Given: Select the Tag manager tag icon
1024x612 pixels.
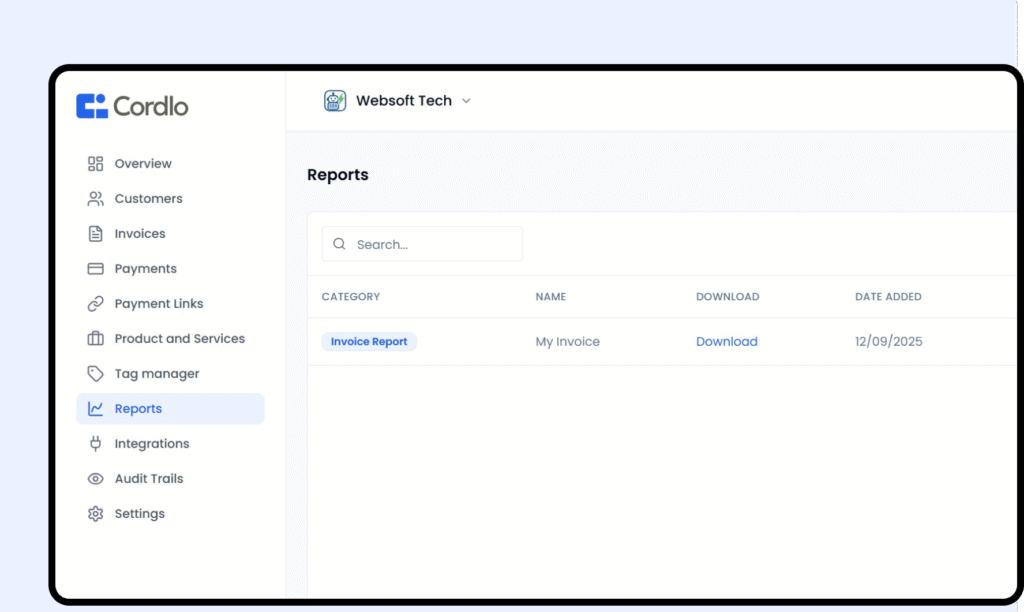Looking at the screenshot, I should [96, 374].
